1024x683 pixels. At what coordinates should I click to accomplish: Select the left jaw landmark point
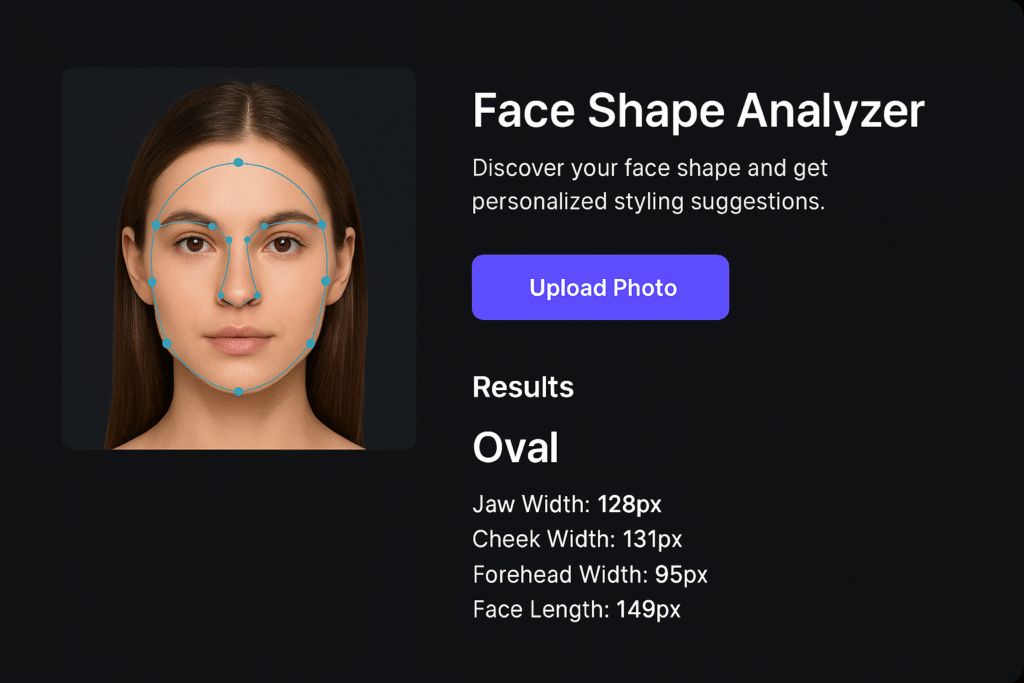[x=169, y=342]
